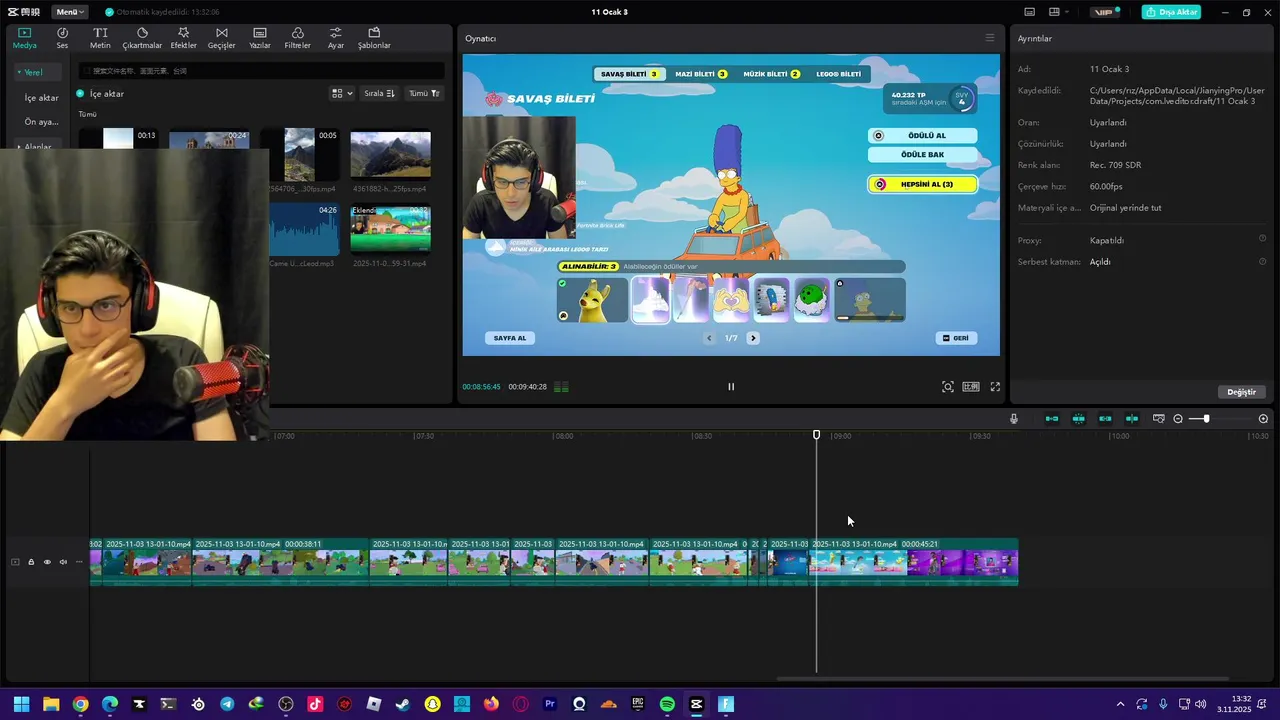Image resolution: width=1280 pixels, height=720 pixels.
Task: Open the Efektler effects tab
Action: coord(183,38)
